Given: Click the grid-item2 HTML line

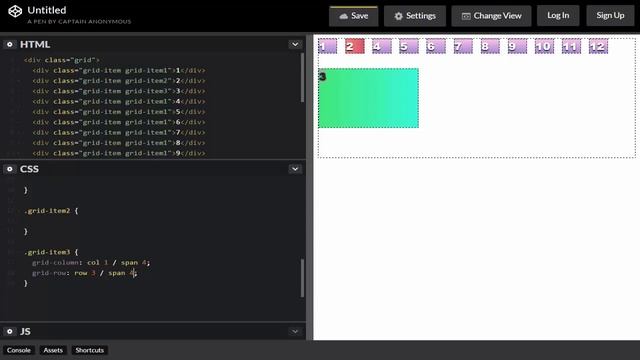Looking at the screenshot, I should pos(119,81).
